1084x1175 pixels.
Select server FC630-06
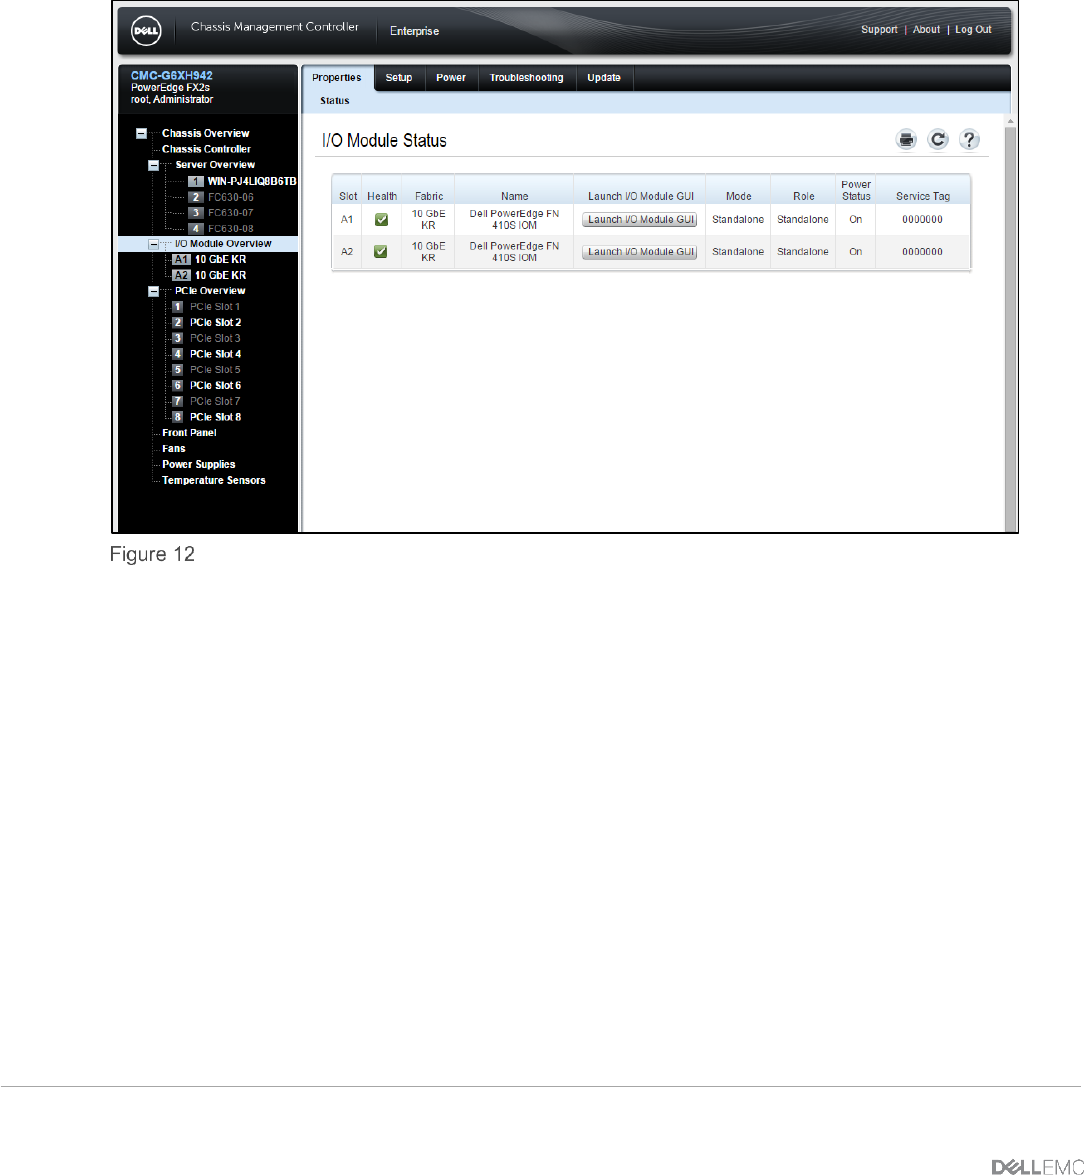point(231,197)
